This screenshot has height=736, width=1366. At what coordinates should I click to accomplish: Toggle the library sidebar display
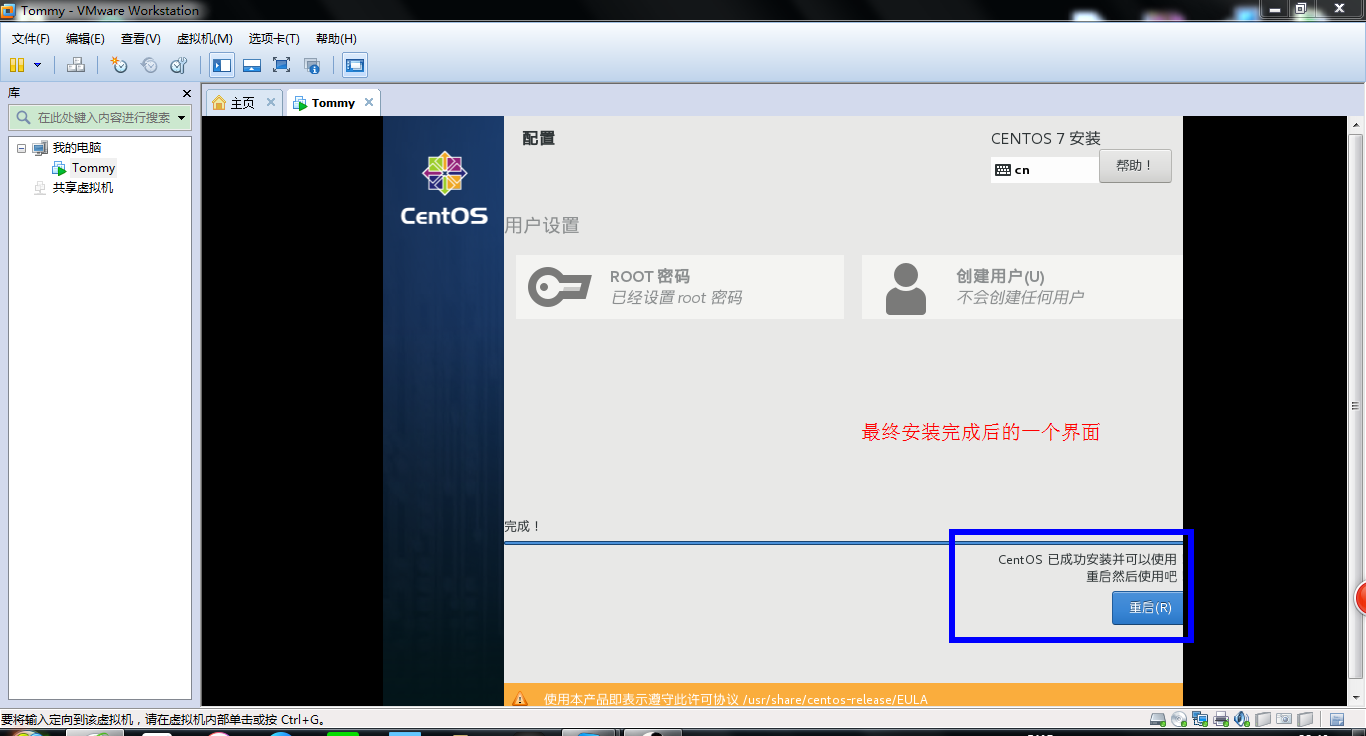222,65
